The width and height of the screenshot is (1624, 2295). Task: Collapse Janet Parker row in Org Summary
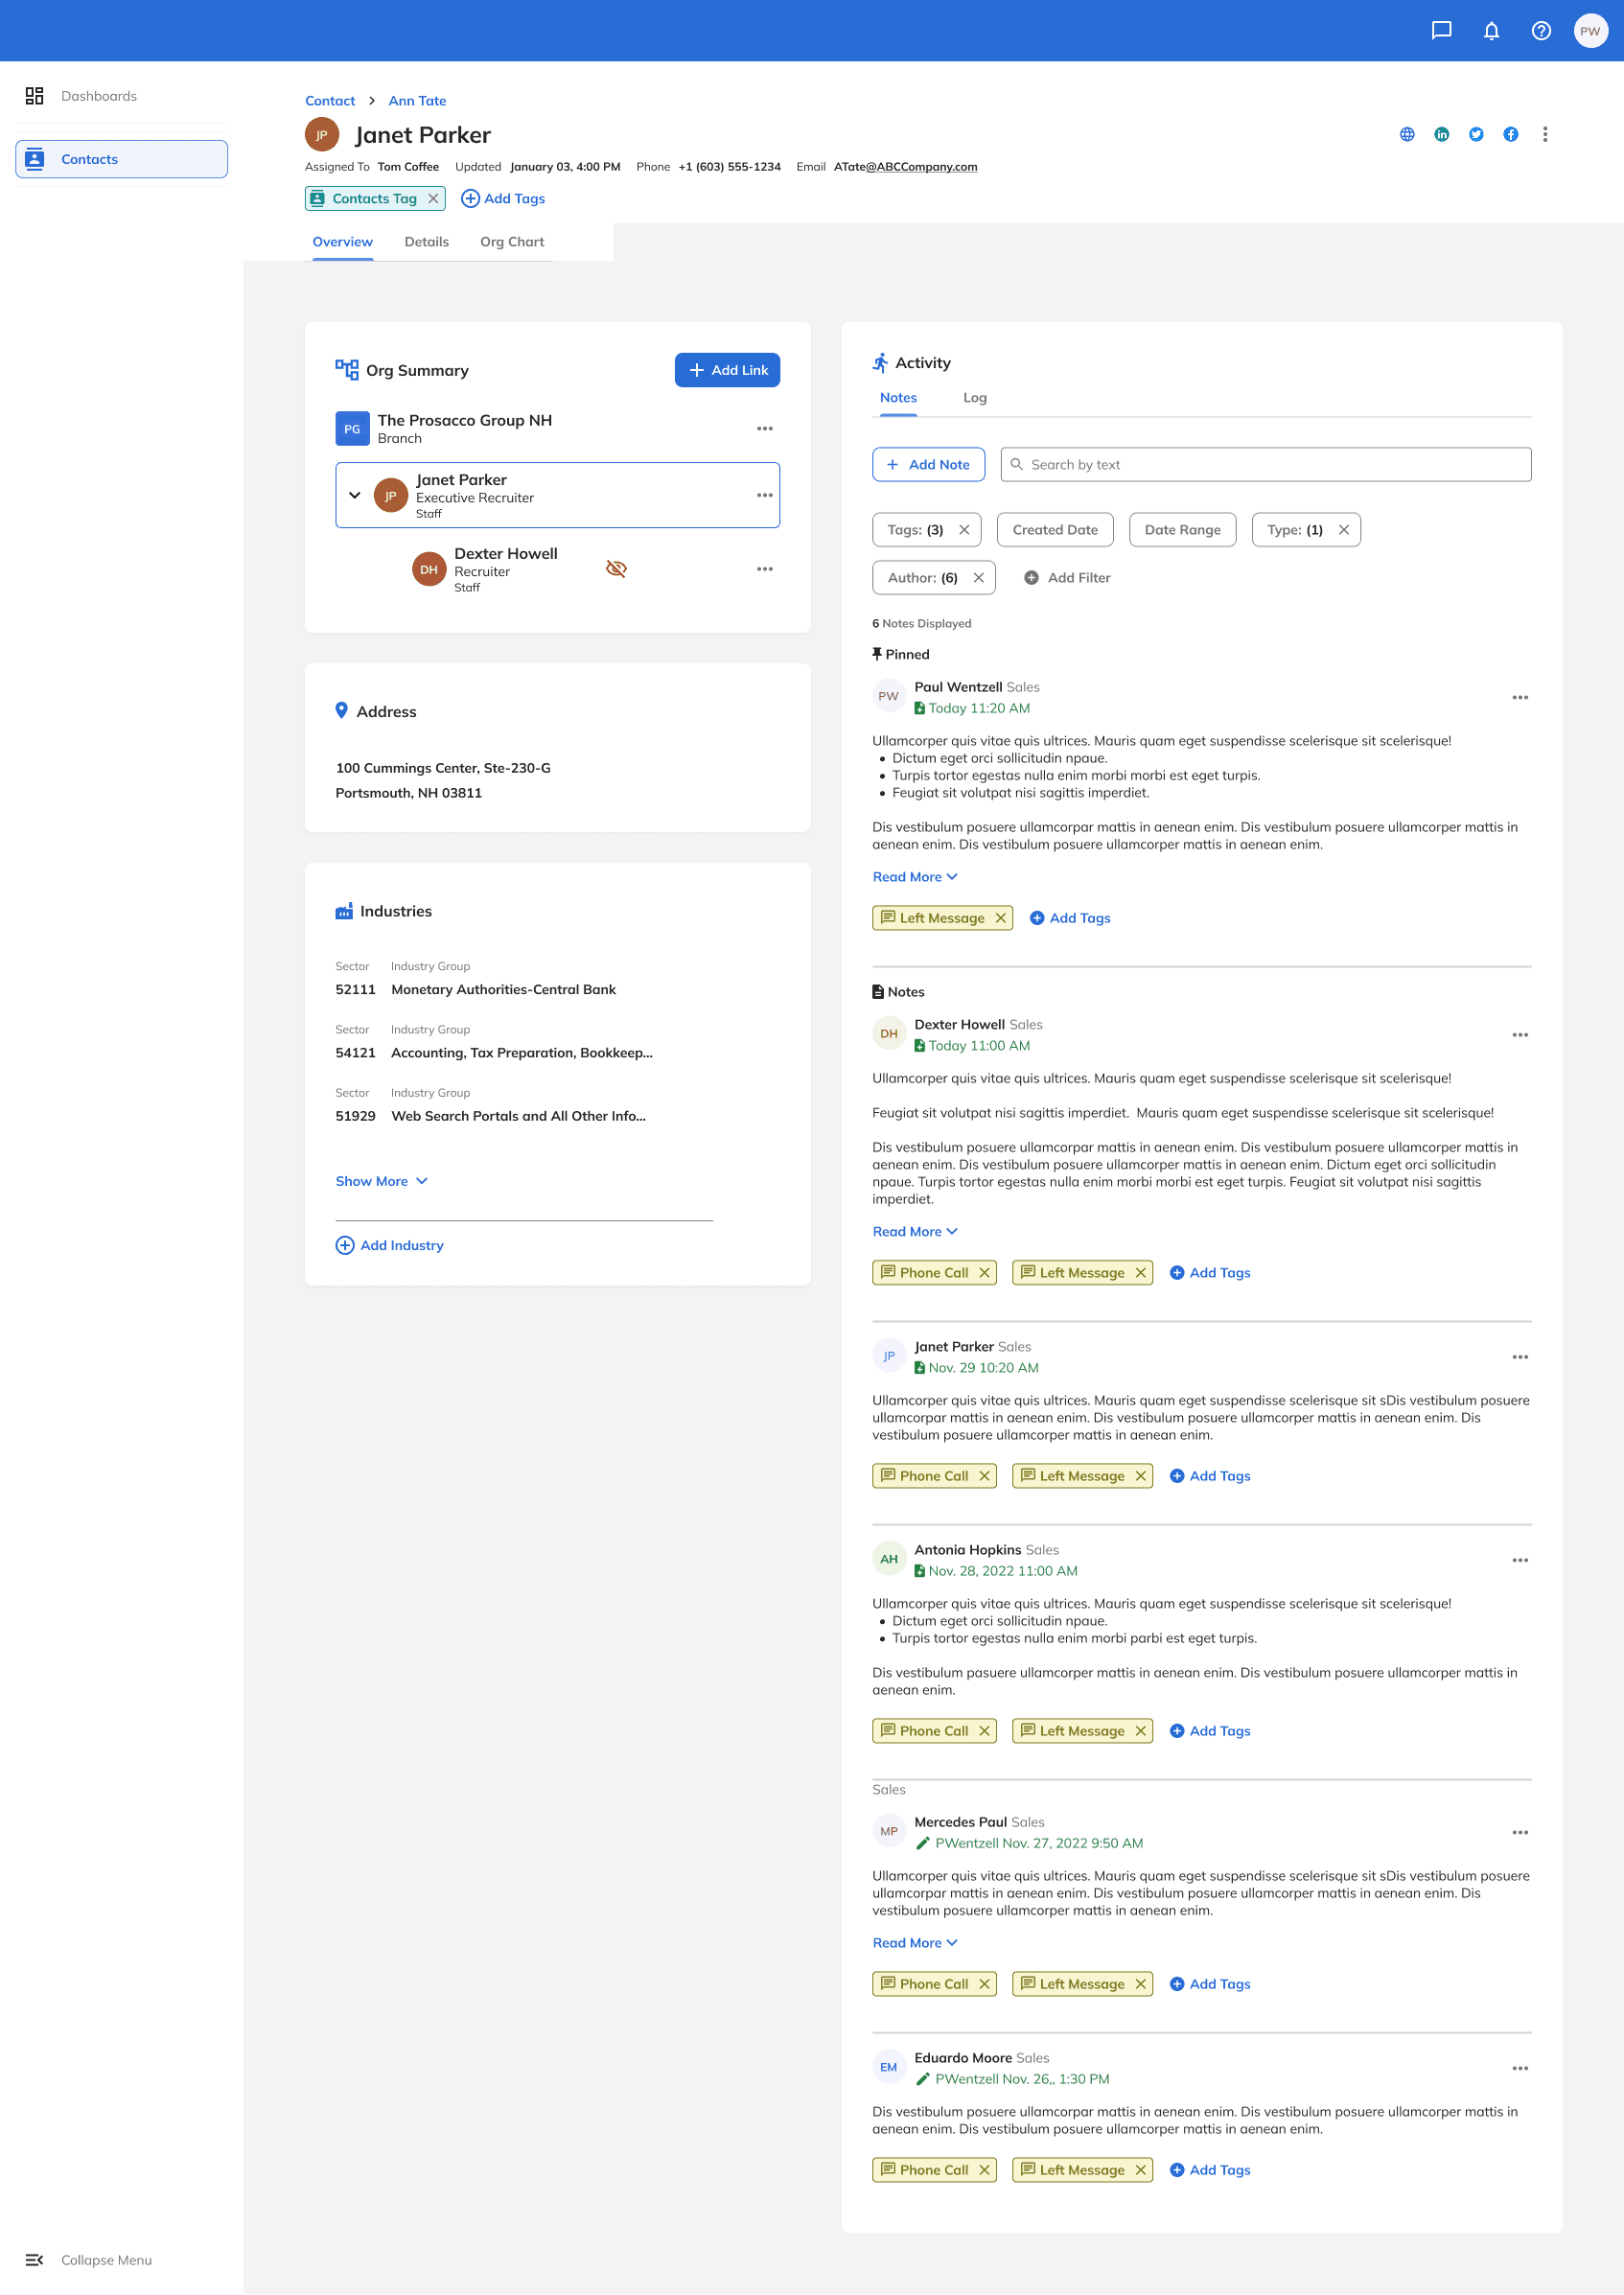(354, 495)
